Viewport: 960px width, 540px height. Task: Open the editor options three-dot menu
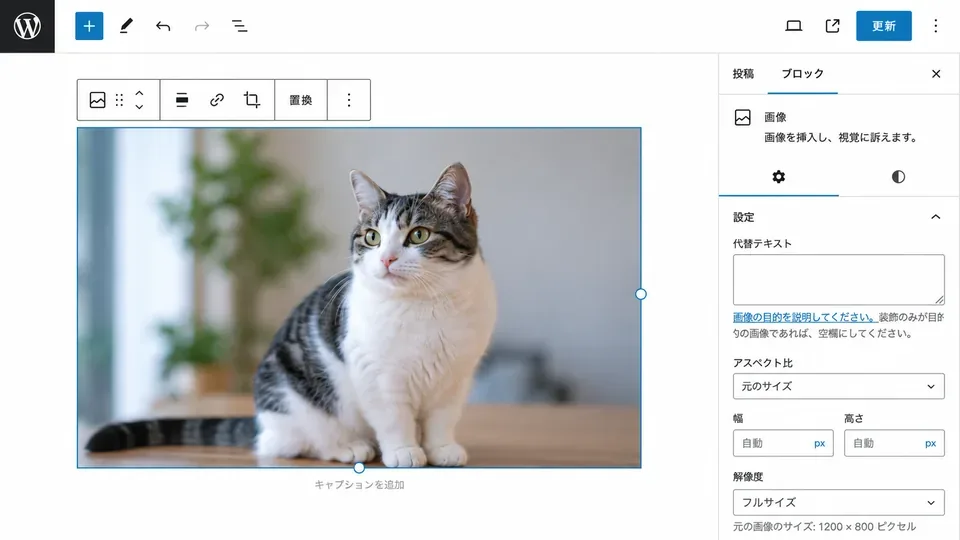(x=935, y=26)
